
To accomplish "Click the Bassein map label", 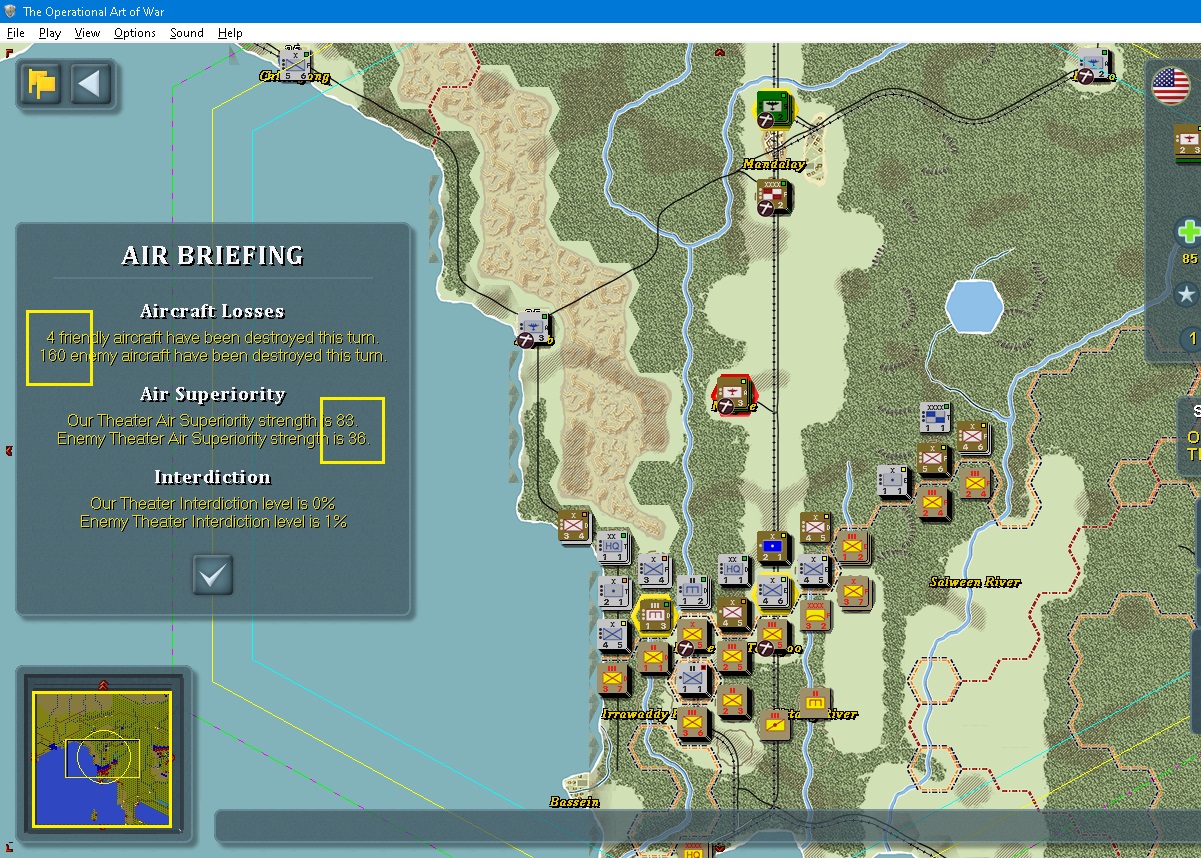I will tap(575, 802).
